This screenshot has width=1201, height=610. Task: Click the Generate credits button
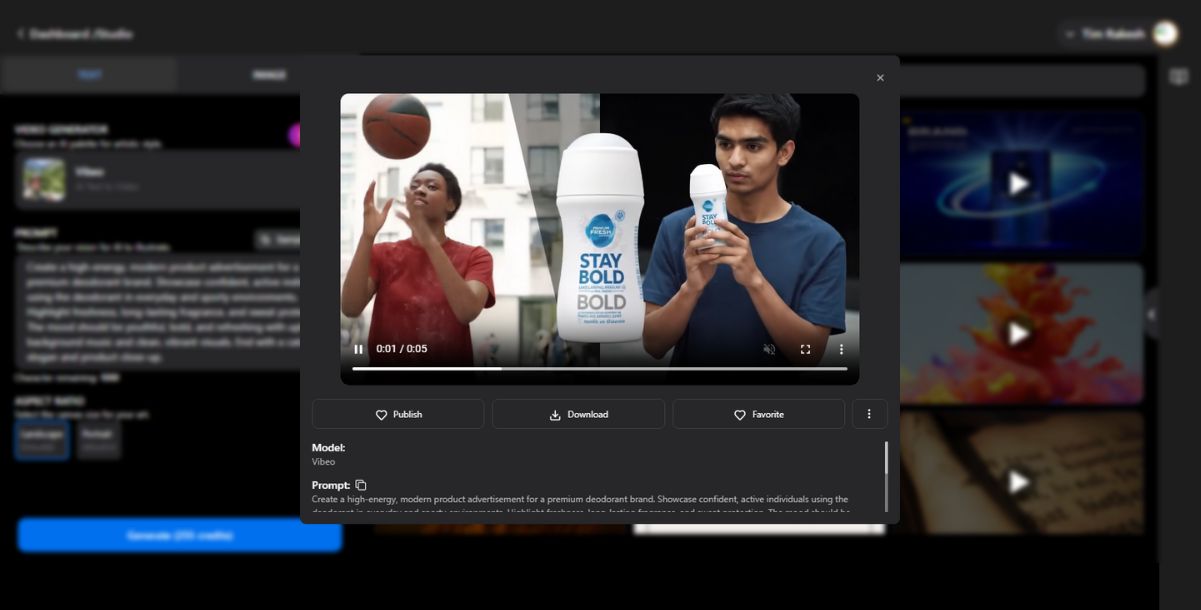click(x=180, y=535)
